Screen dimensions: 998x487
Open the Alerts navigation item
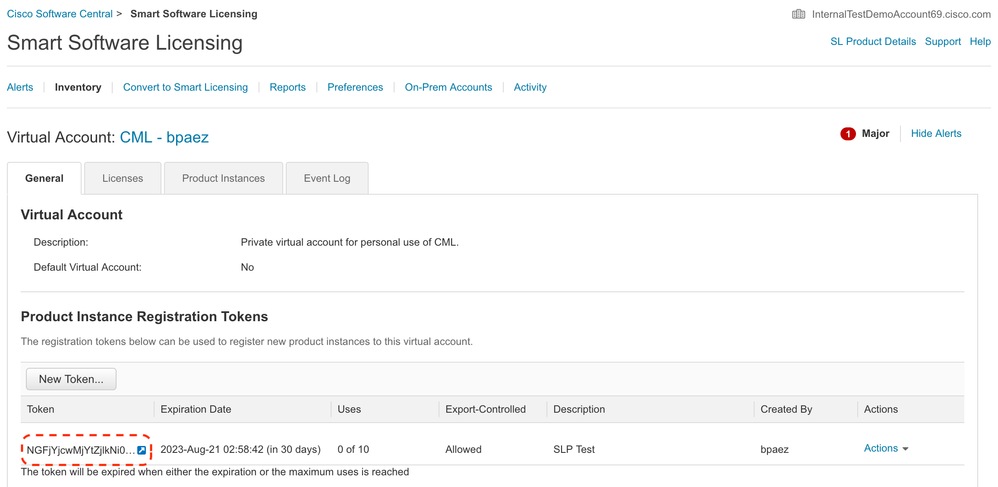click(x=20, y=87)
